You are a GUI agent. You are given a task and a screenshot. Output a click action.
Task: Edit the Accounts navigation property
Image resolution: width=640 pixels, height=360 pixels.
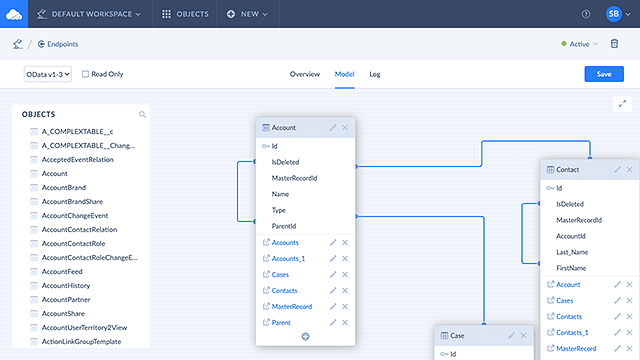tap(333, 242)
